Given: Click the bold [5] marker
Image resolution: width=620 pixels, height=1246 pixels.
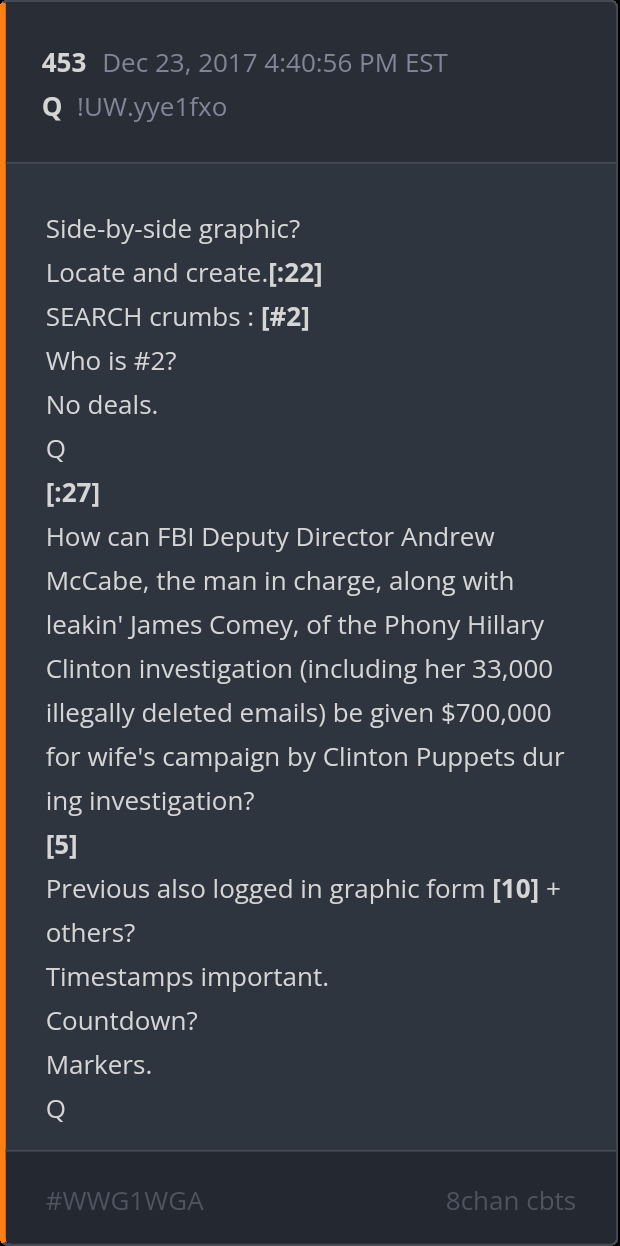Looking at the screenshot, I should [x=61, y=845].
